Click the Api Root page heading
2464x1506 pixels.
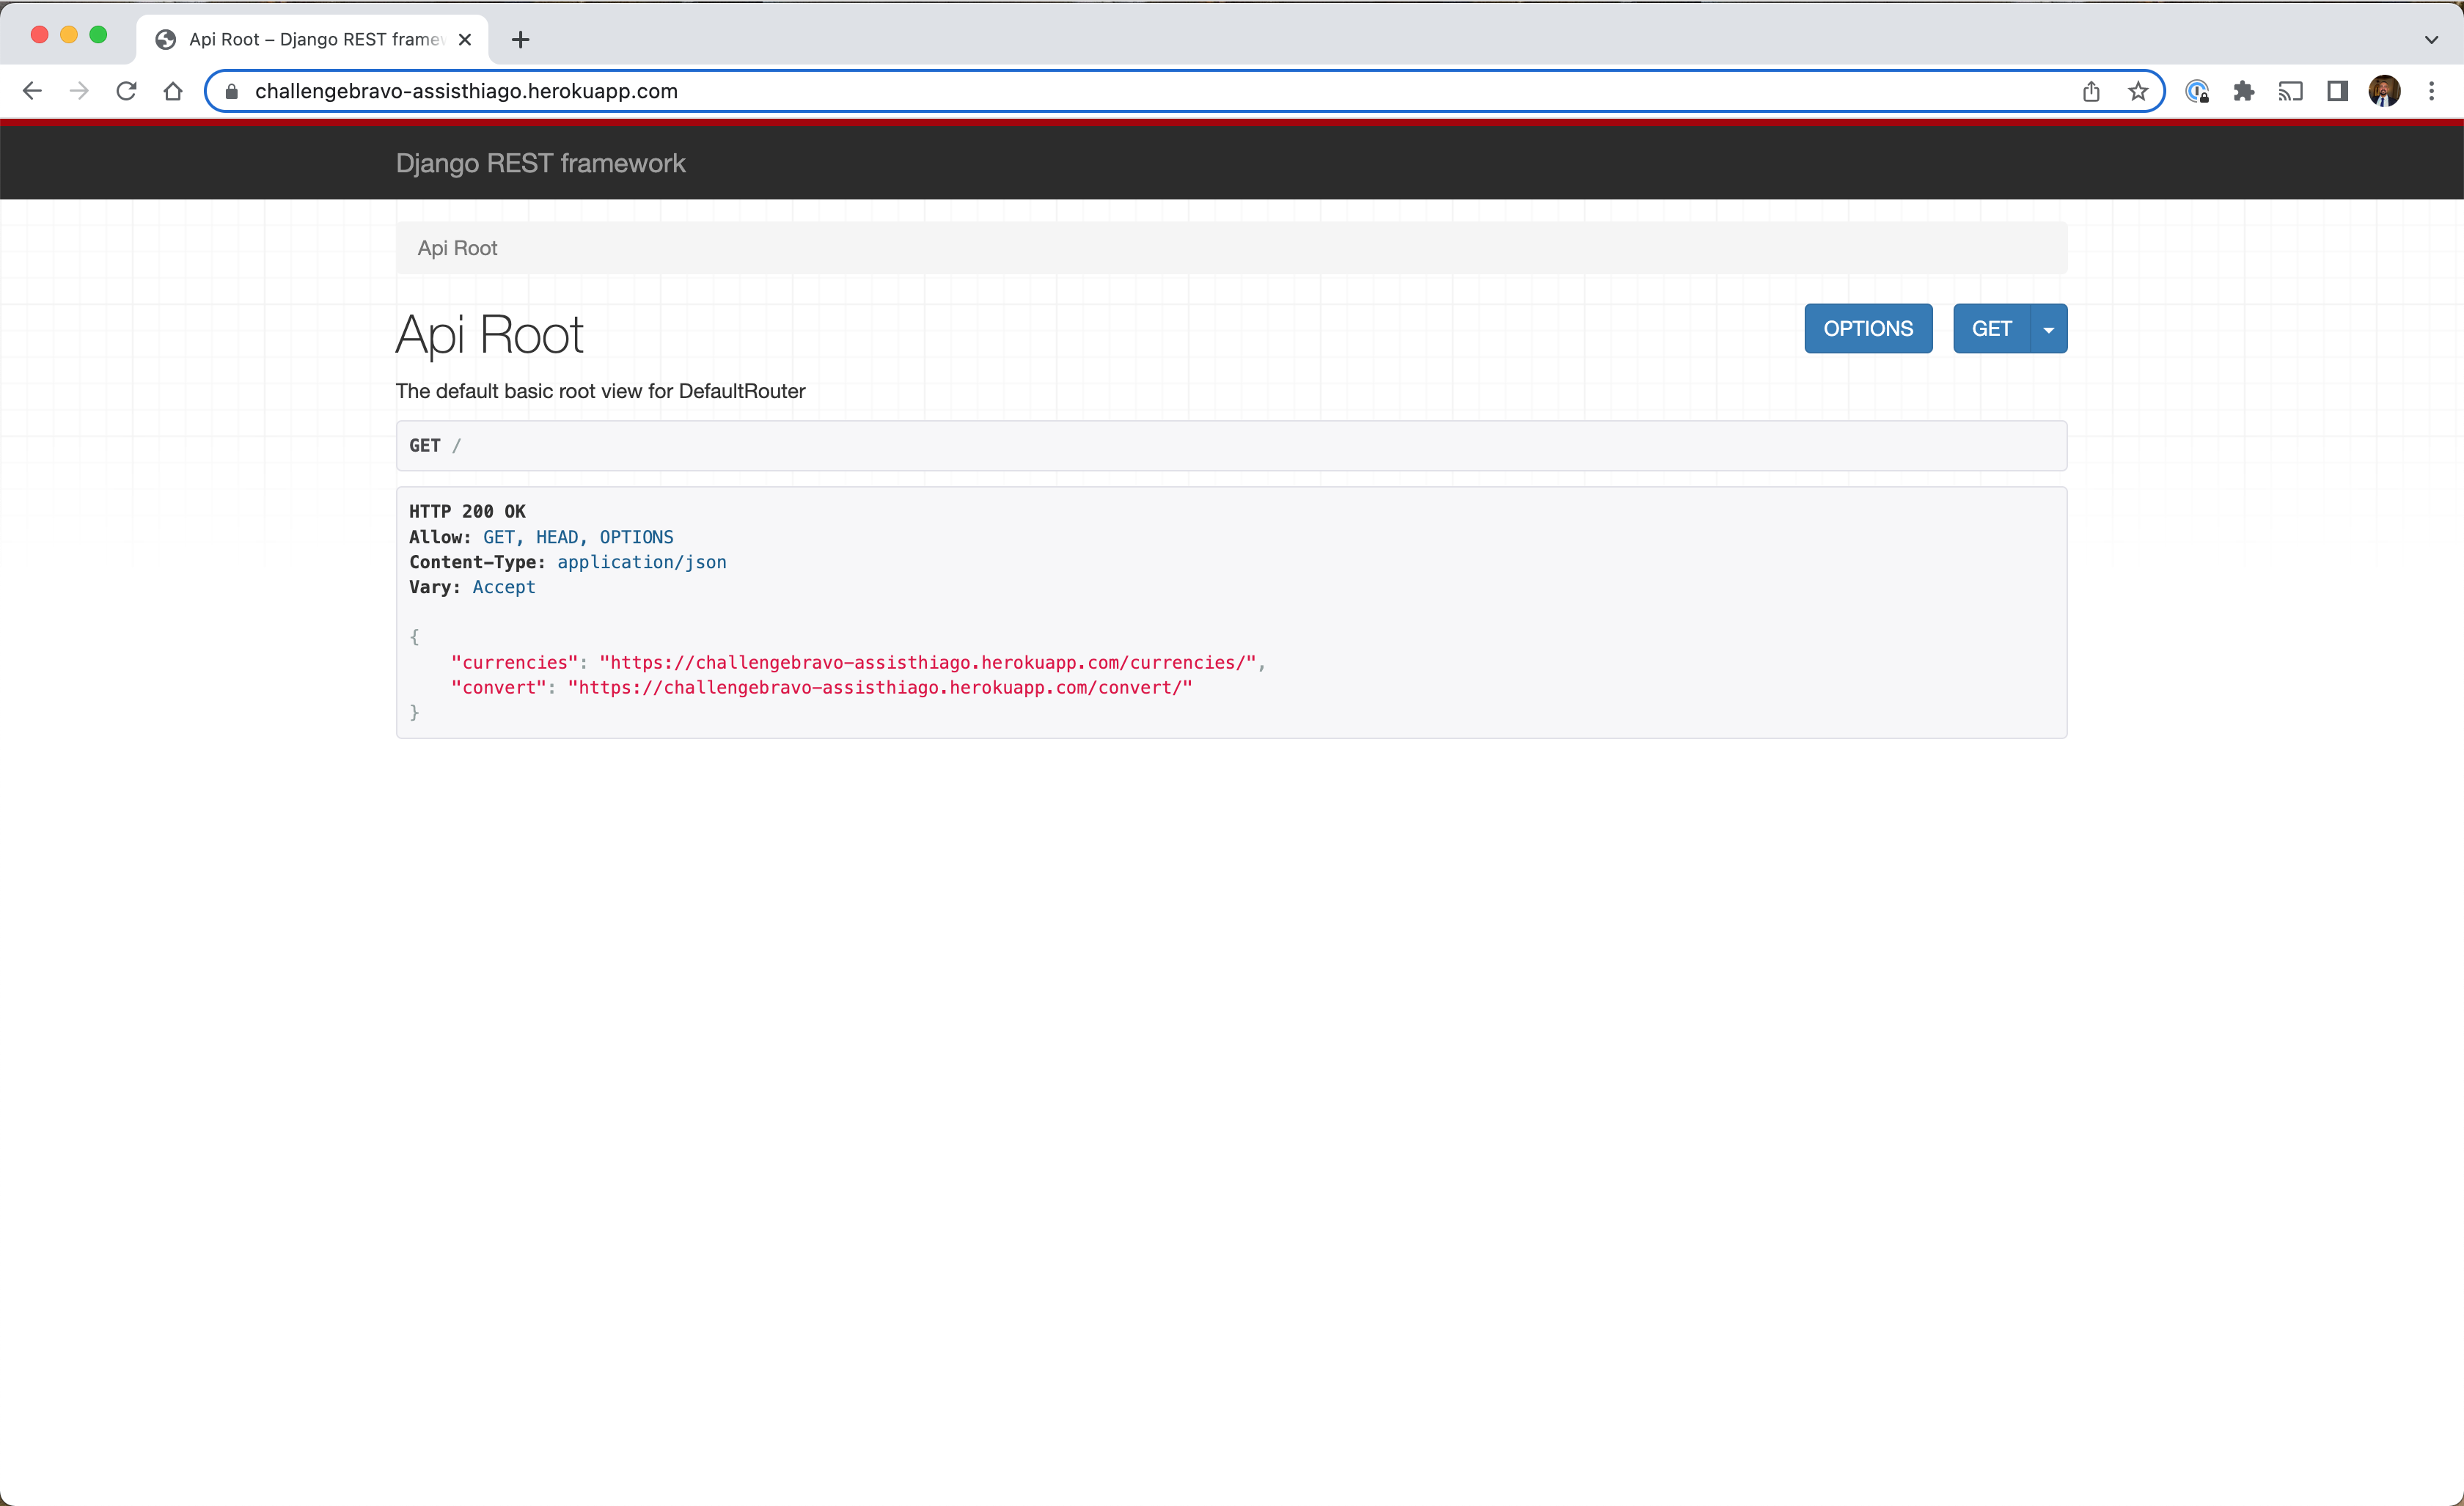tap(489, 334)
